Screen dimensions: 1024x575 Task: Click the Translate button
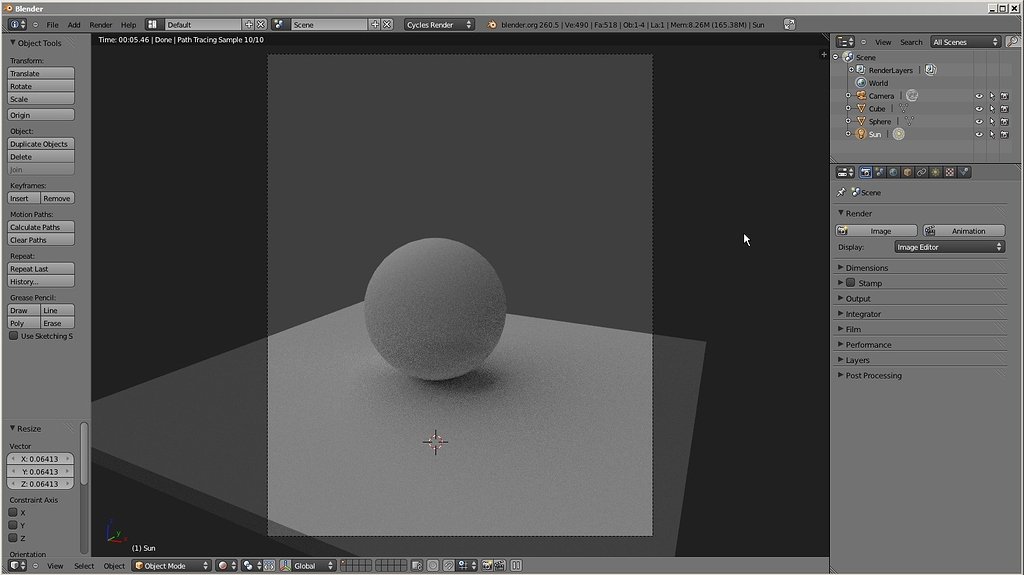click(x=40, y=73)
